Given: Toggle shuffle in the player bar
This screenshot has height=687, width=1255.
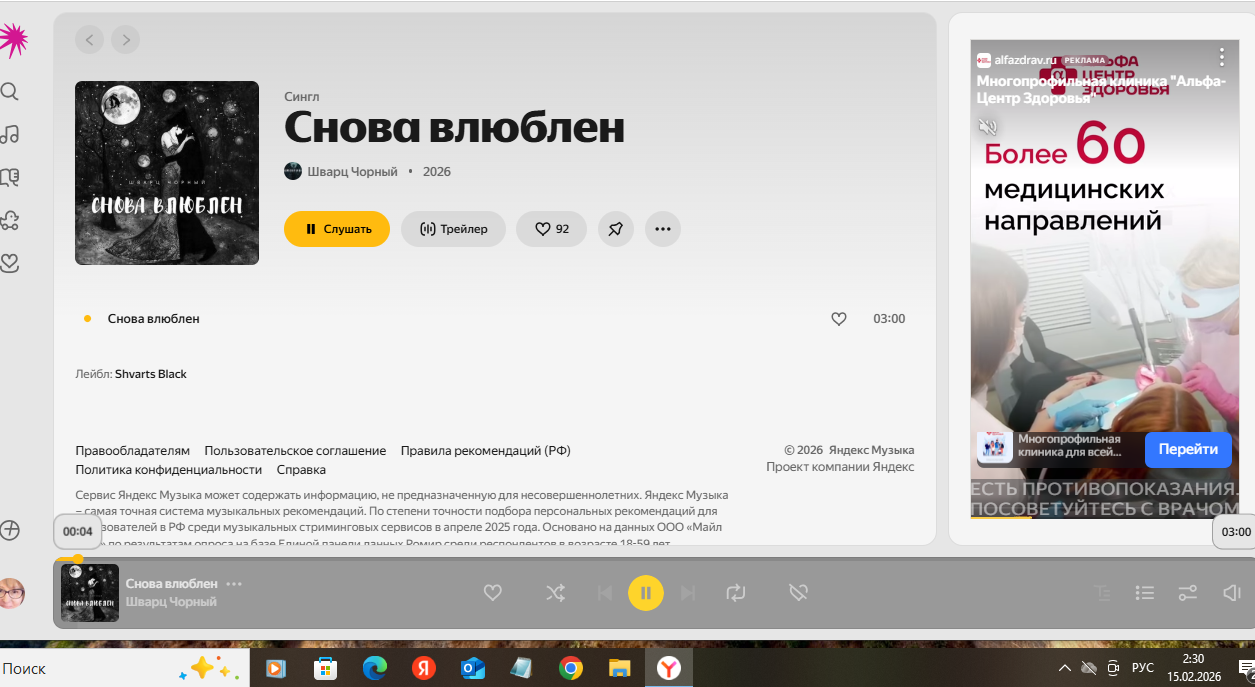Looking at the screenshot, I should [x=555, y=593].
